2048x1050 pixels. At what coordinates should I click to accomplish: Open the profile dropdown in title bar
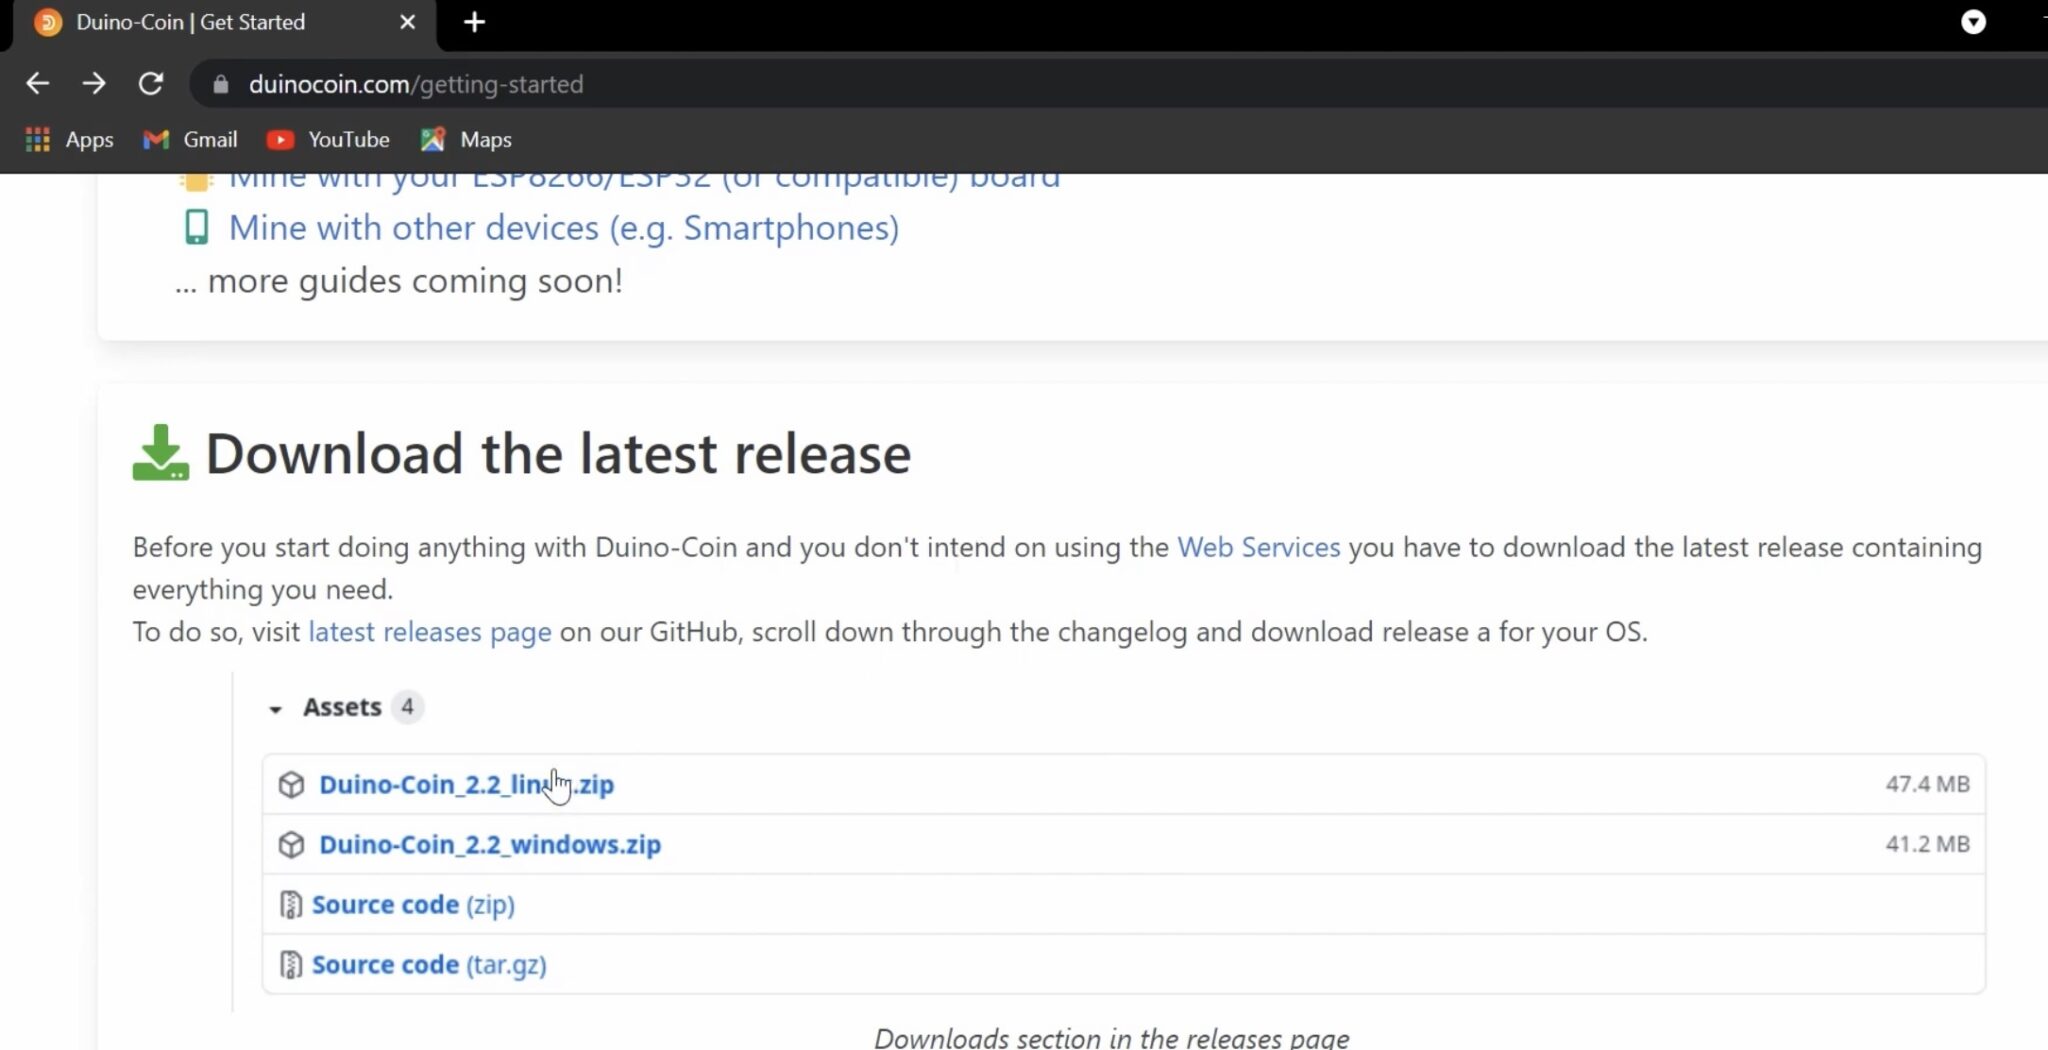(1972, 22)
